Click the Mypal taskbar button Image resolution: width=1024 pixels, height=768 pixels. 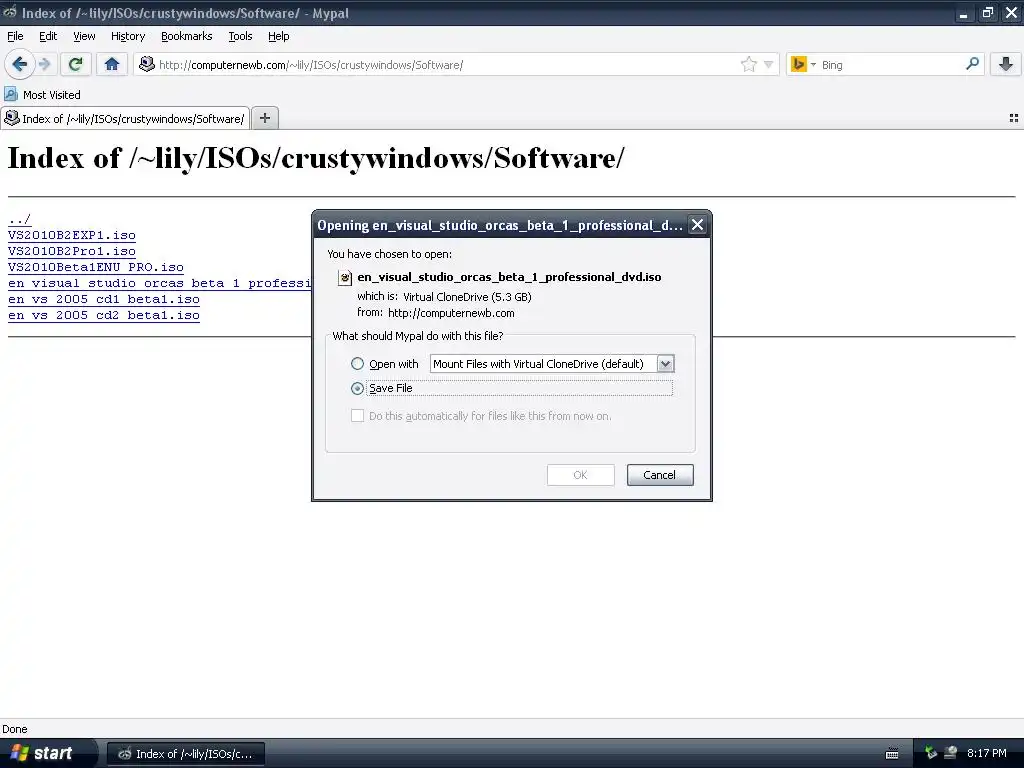185,754
